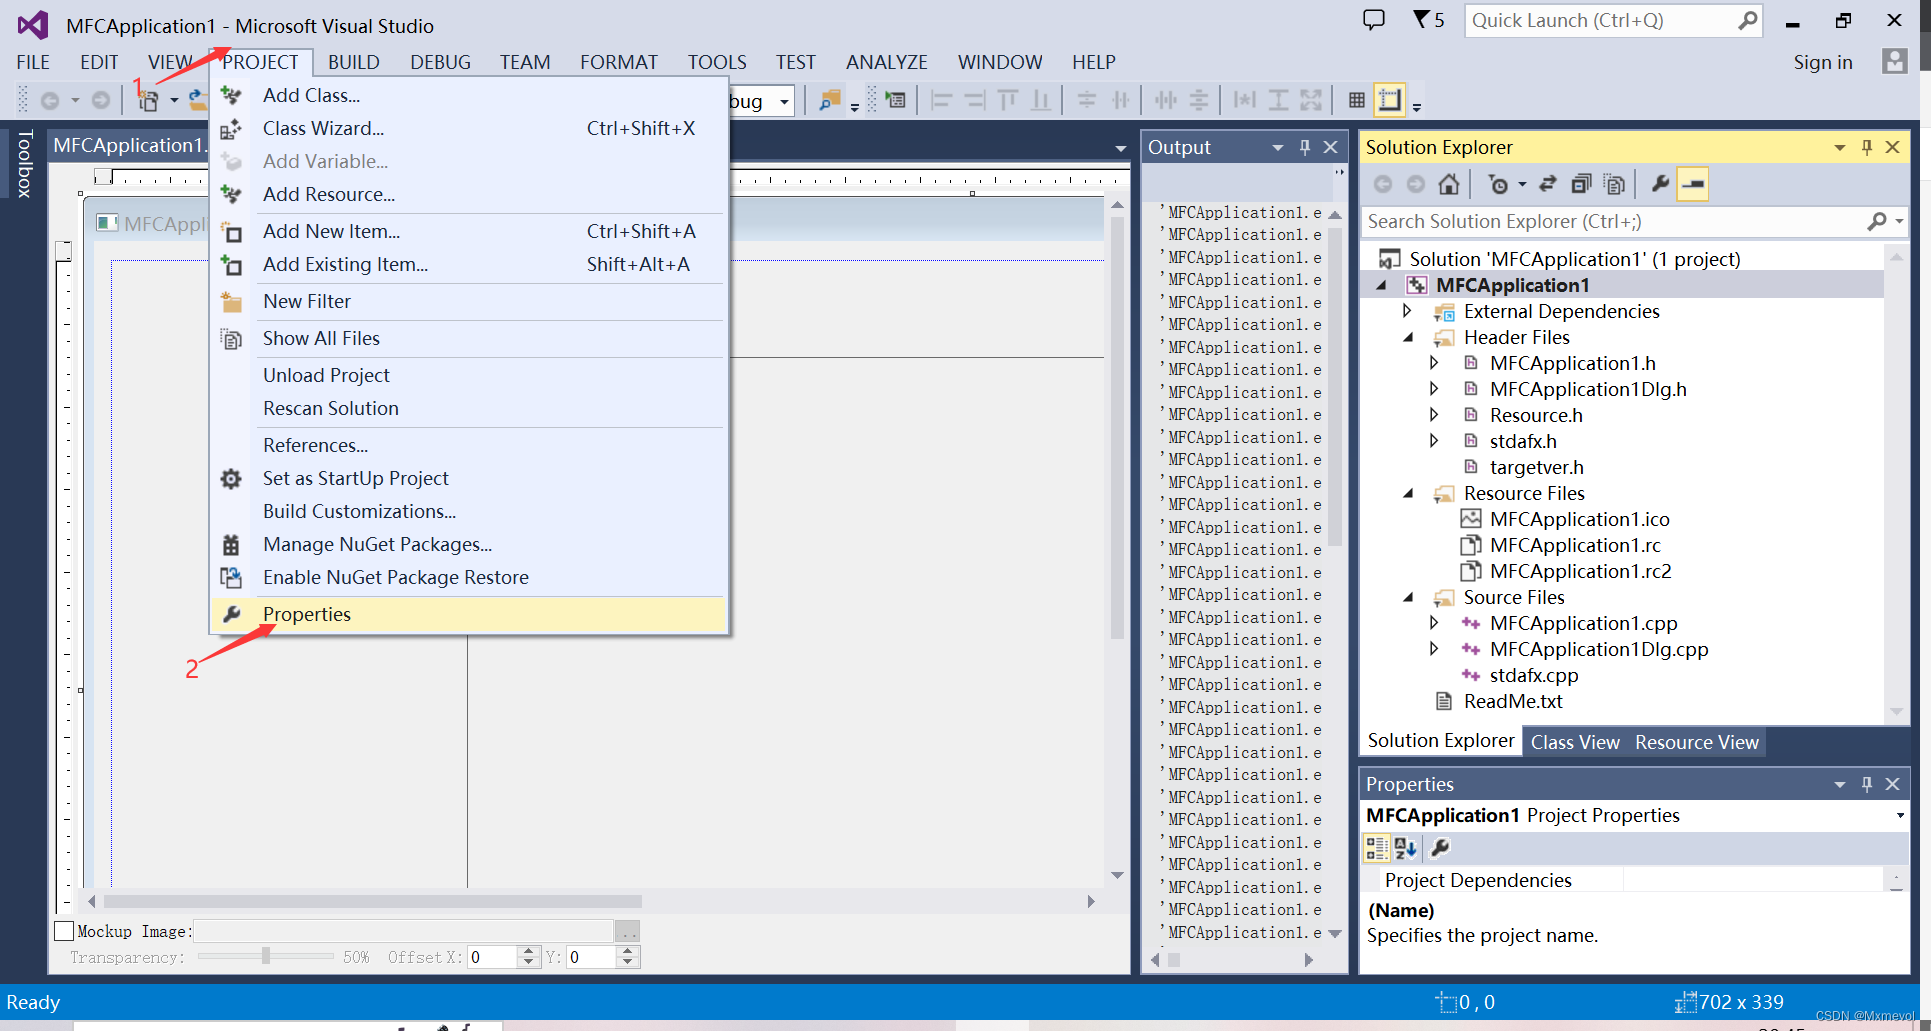Toggle Alphabetical sort in Properties panel
The height and width of the screenshot is (1031, 1931).
[1405, 848]
